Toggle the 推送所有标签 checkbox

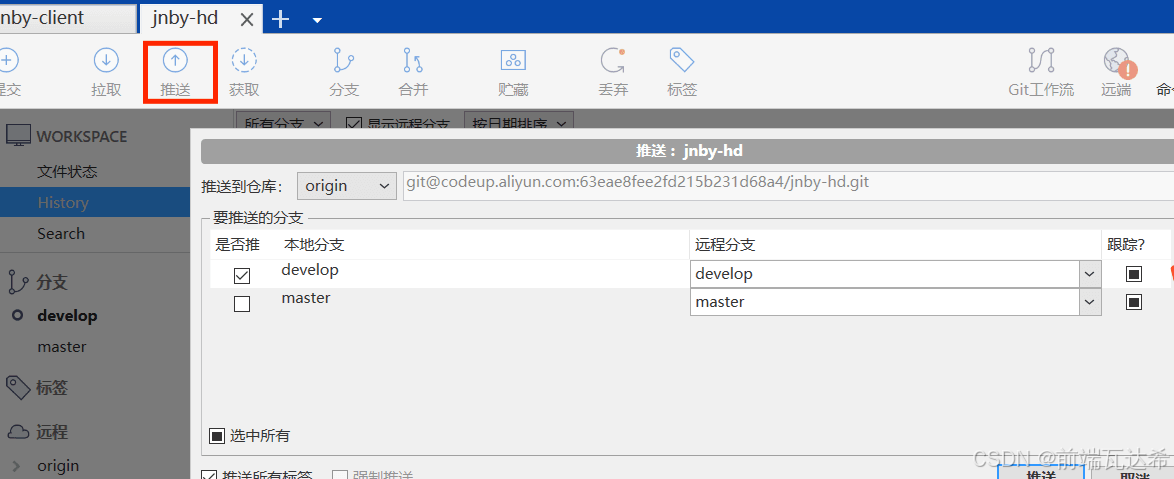(210, 475)
